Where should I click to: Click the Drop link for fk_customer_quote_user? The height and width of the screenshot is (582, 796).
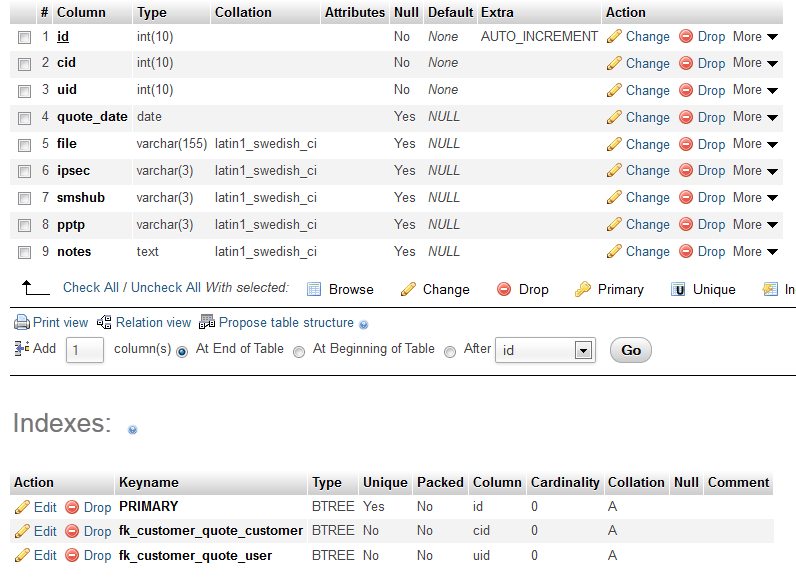tap(97, 556)
